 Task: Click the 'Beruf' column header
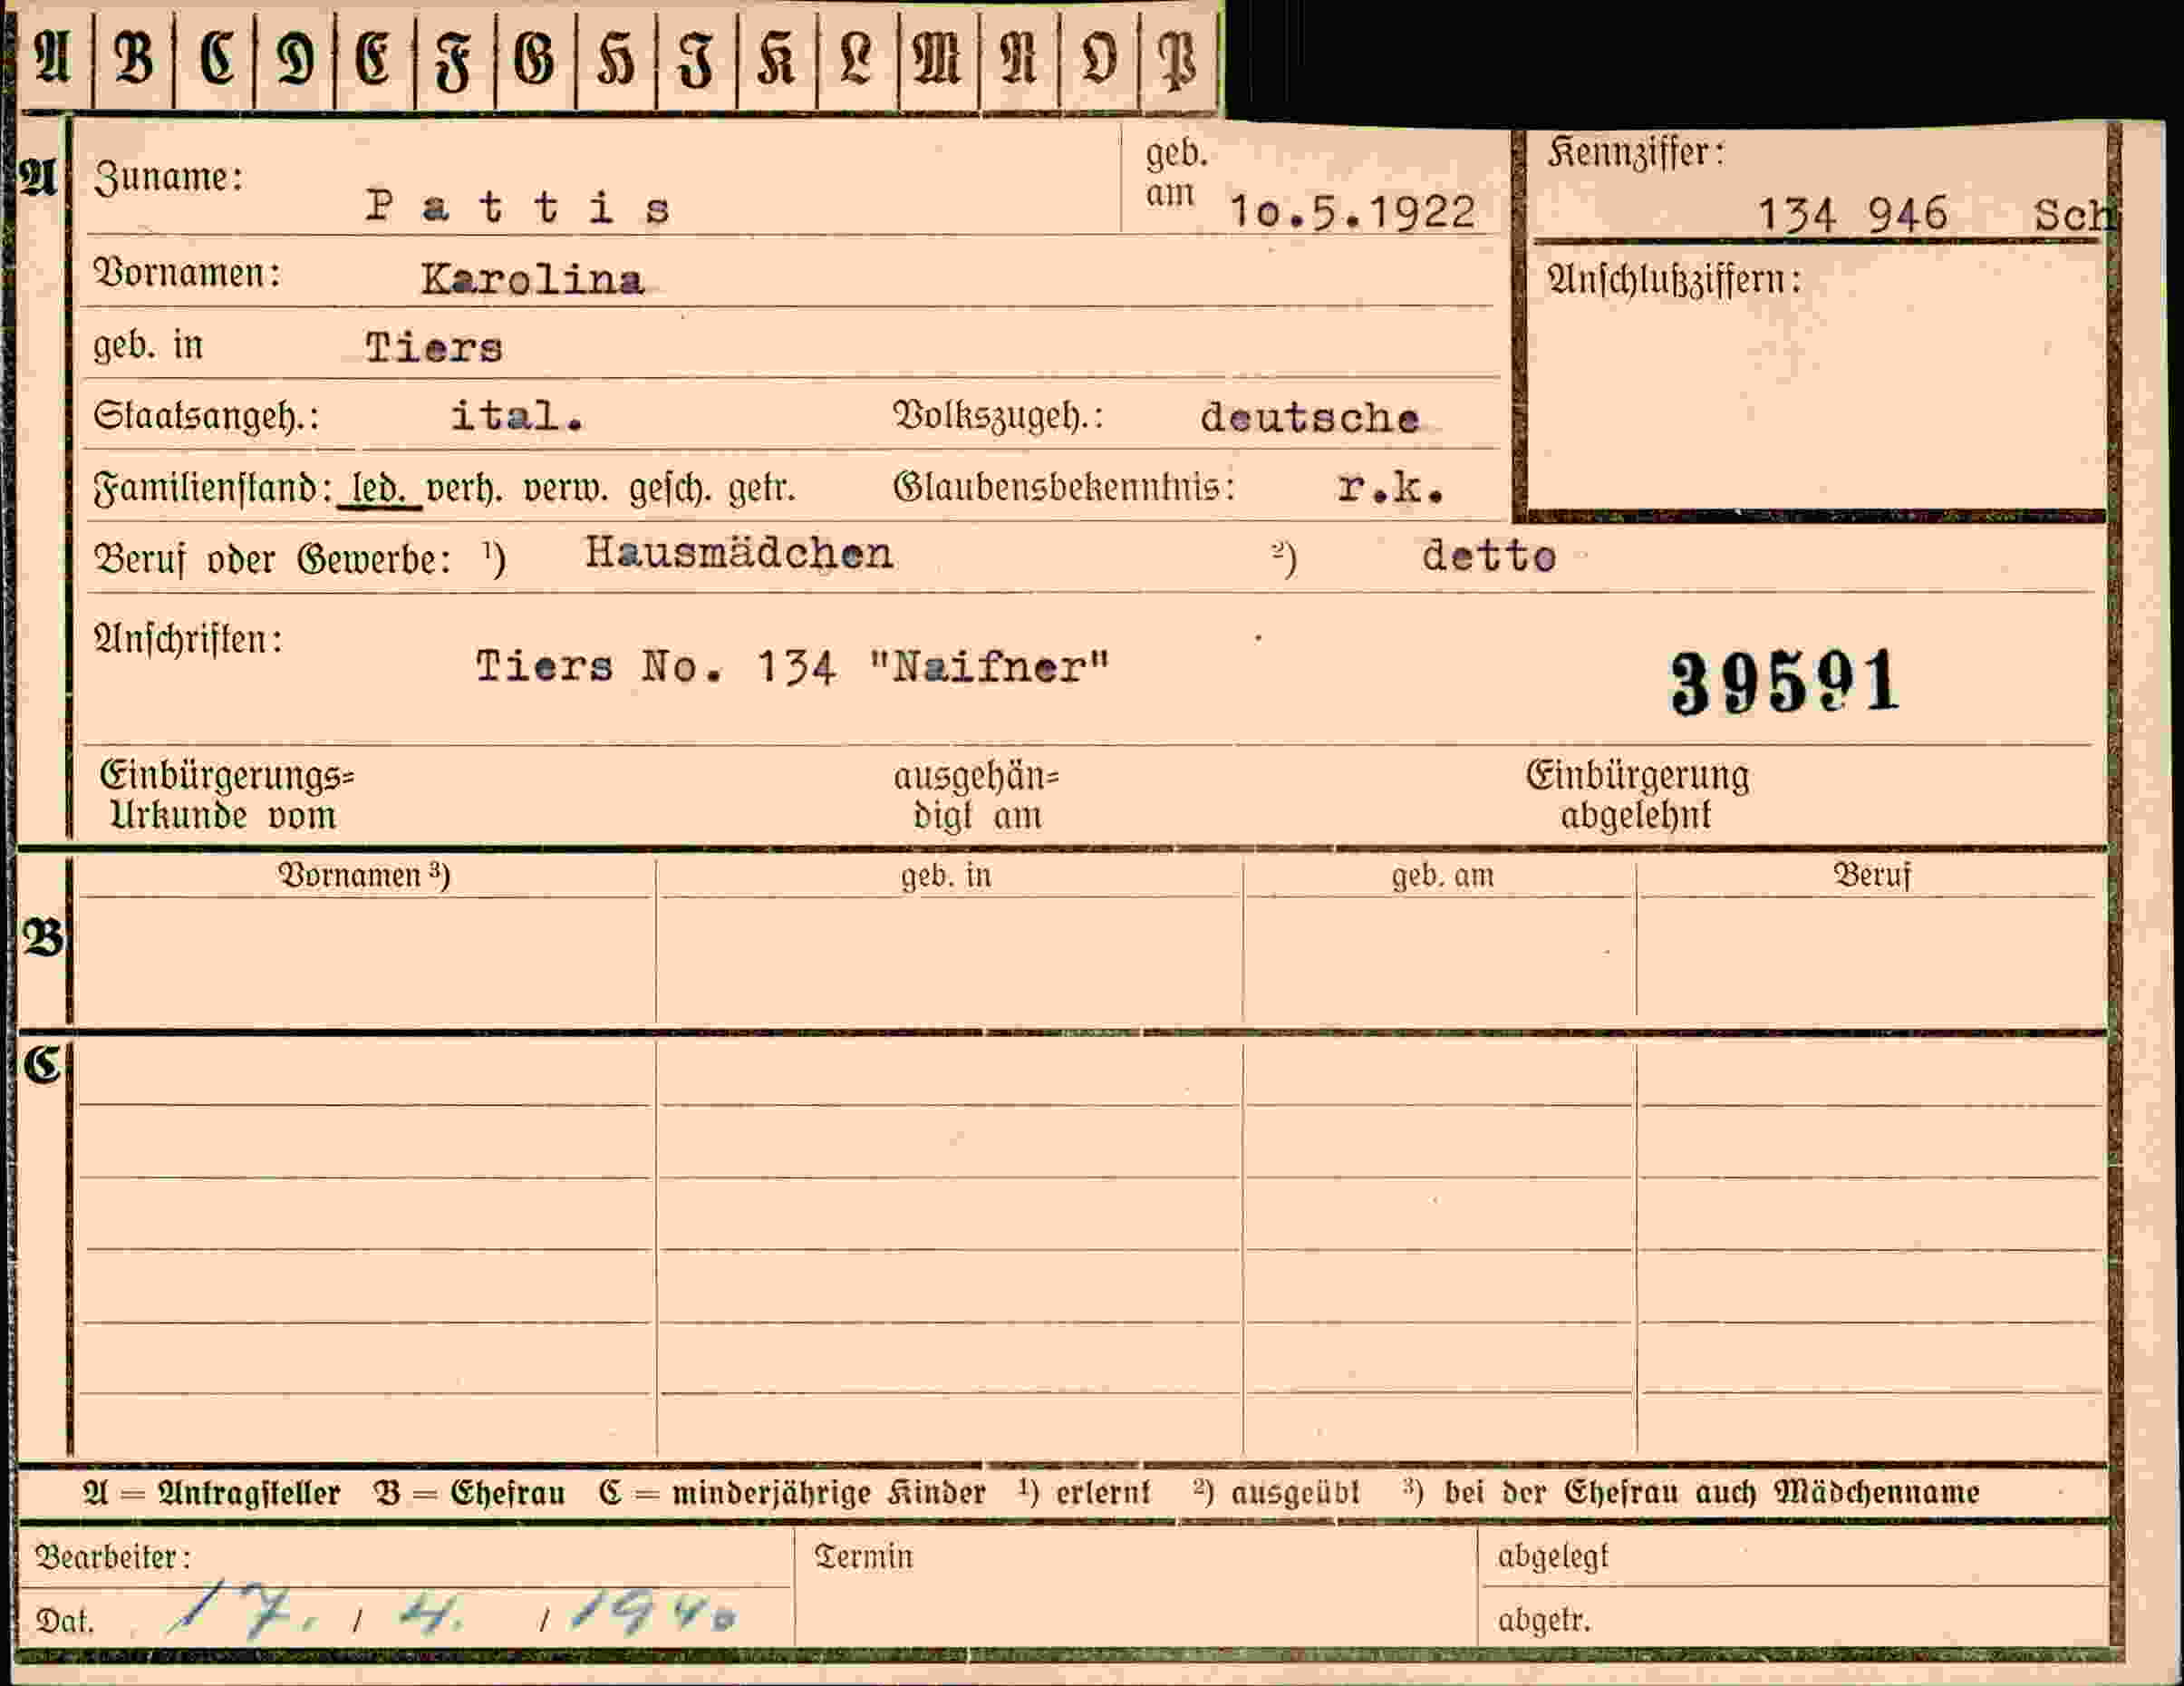[1872, 875]
